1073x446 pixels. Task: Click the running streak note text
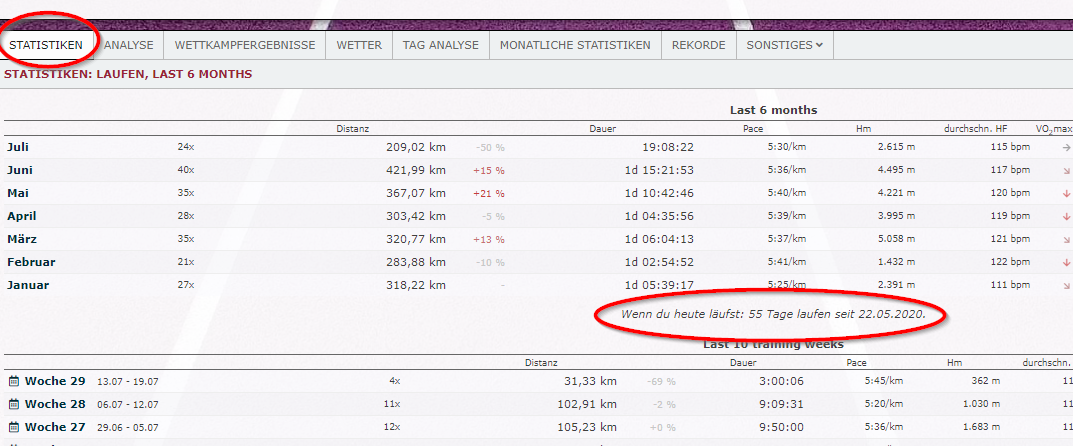coord(773,314)
